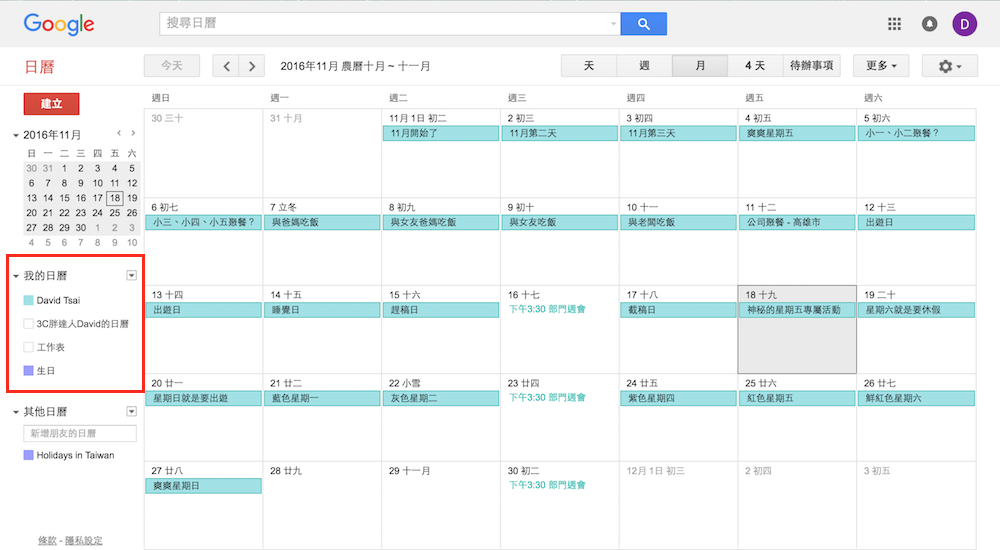The height and width of the screenshot is (550, 1000).
Task: Open the Google apps grid
Action: (x=894, y=24)
